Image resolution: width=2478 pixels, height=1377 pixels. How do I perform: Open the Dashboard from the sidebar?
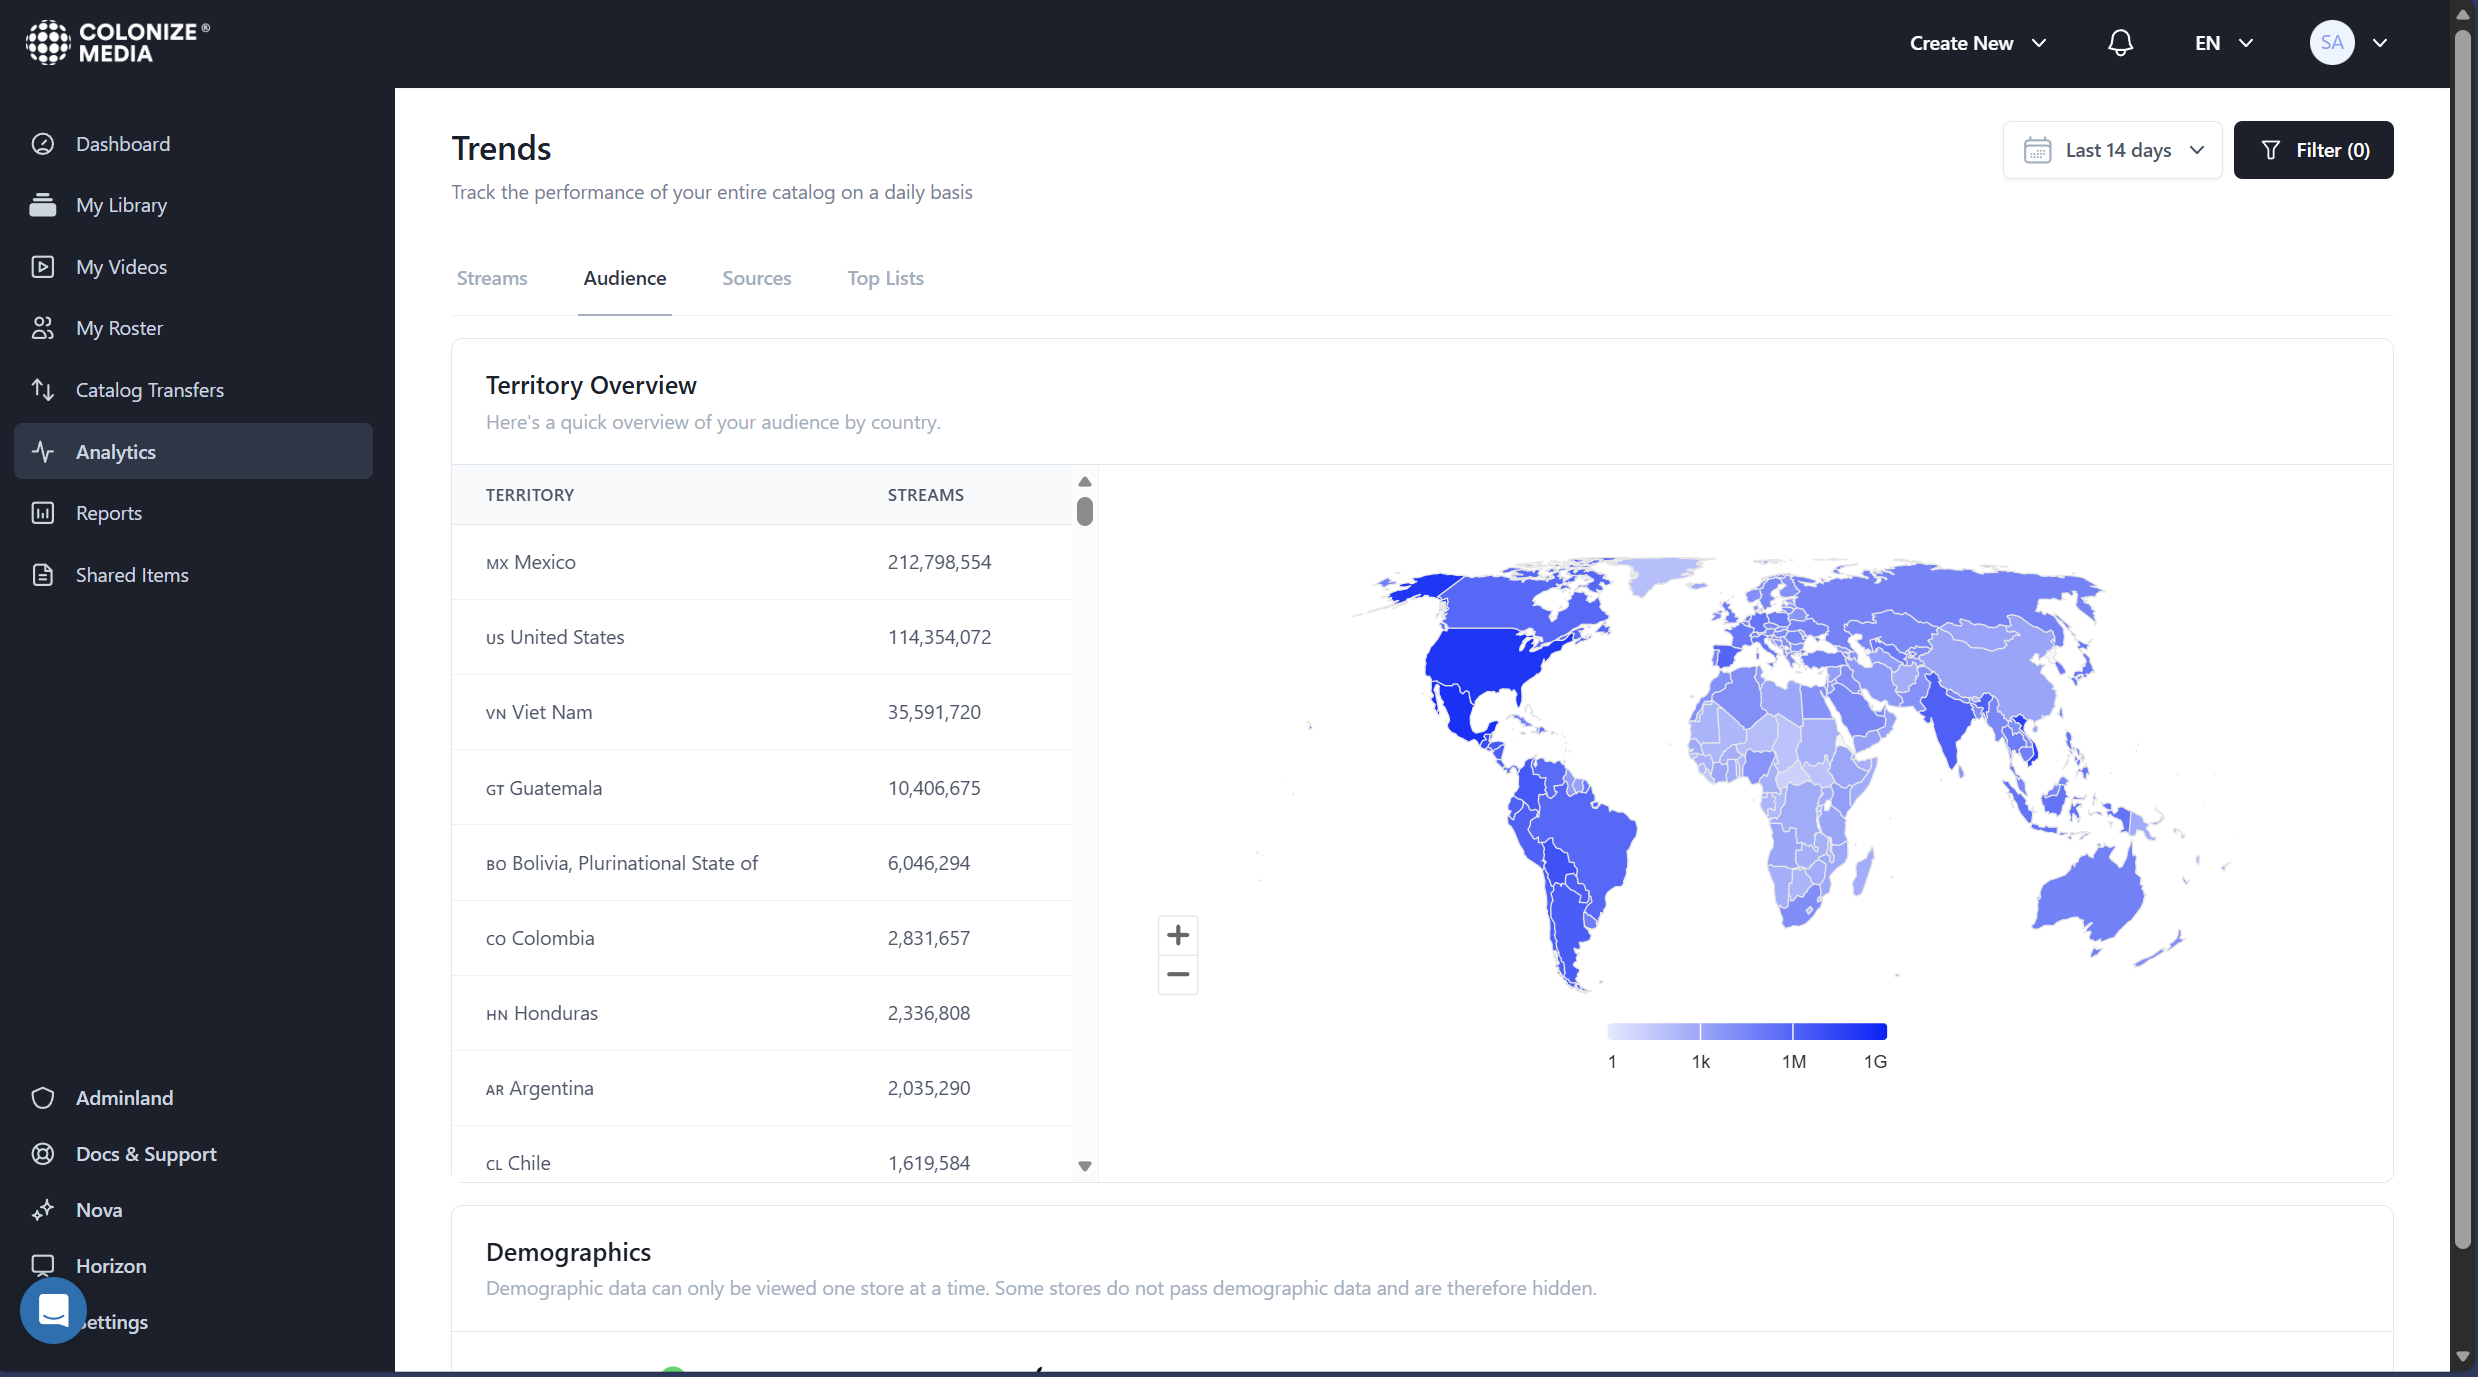123,143
